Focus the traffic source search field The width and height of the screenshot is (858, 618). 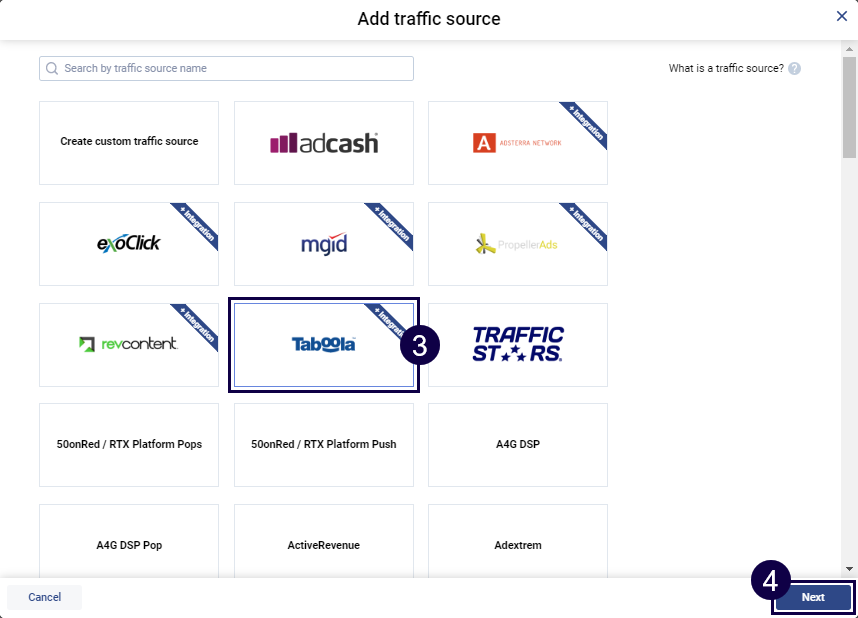[226, 68]
